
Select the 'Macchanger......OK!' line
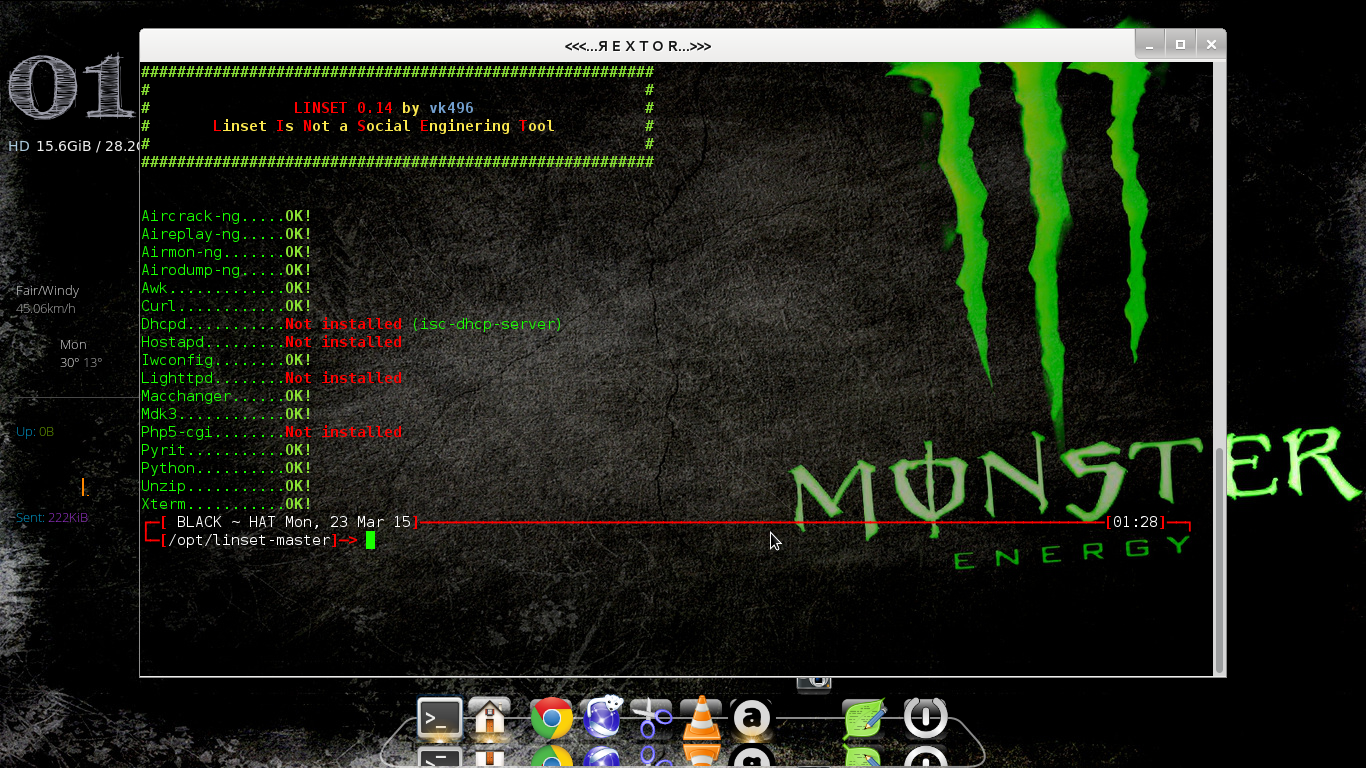pyautogui.click(x=226, y=396)
